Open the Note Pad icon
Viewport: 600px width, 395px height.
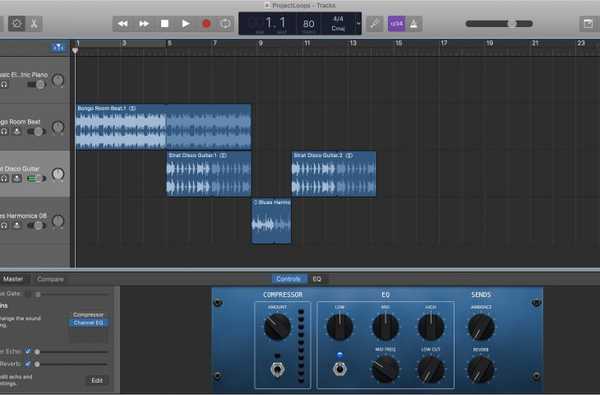point(588,24)
